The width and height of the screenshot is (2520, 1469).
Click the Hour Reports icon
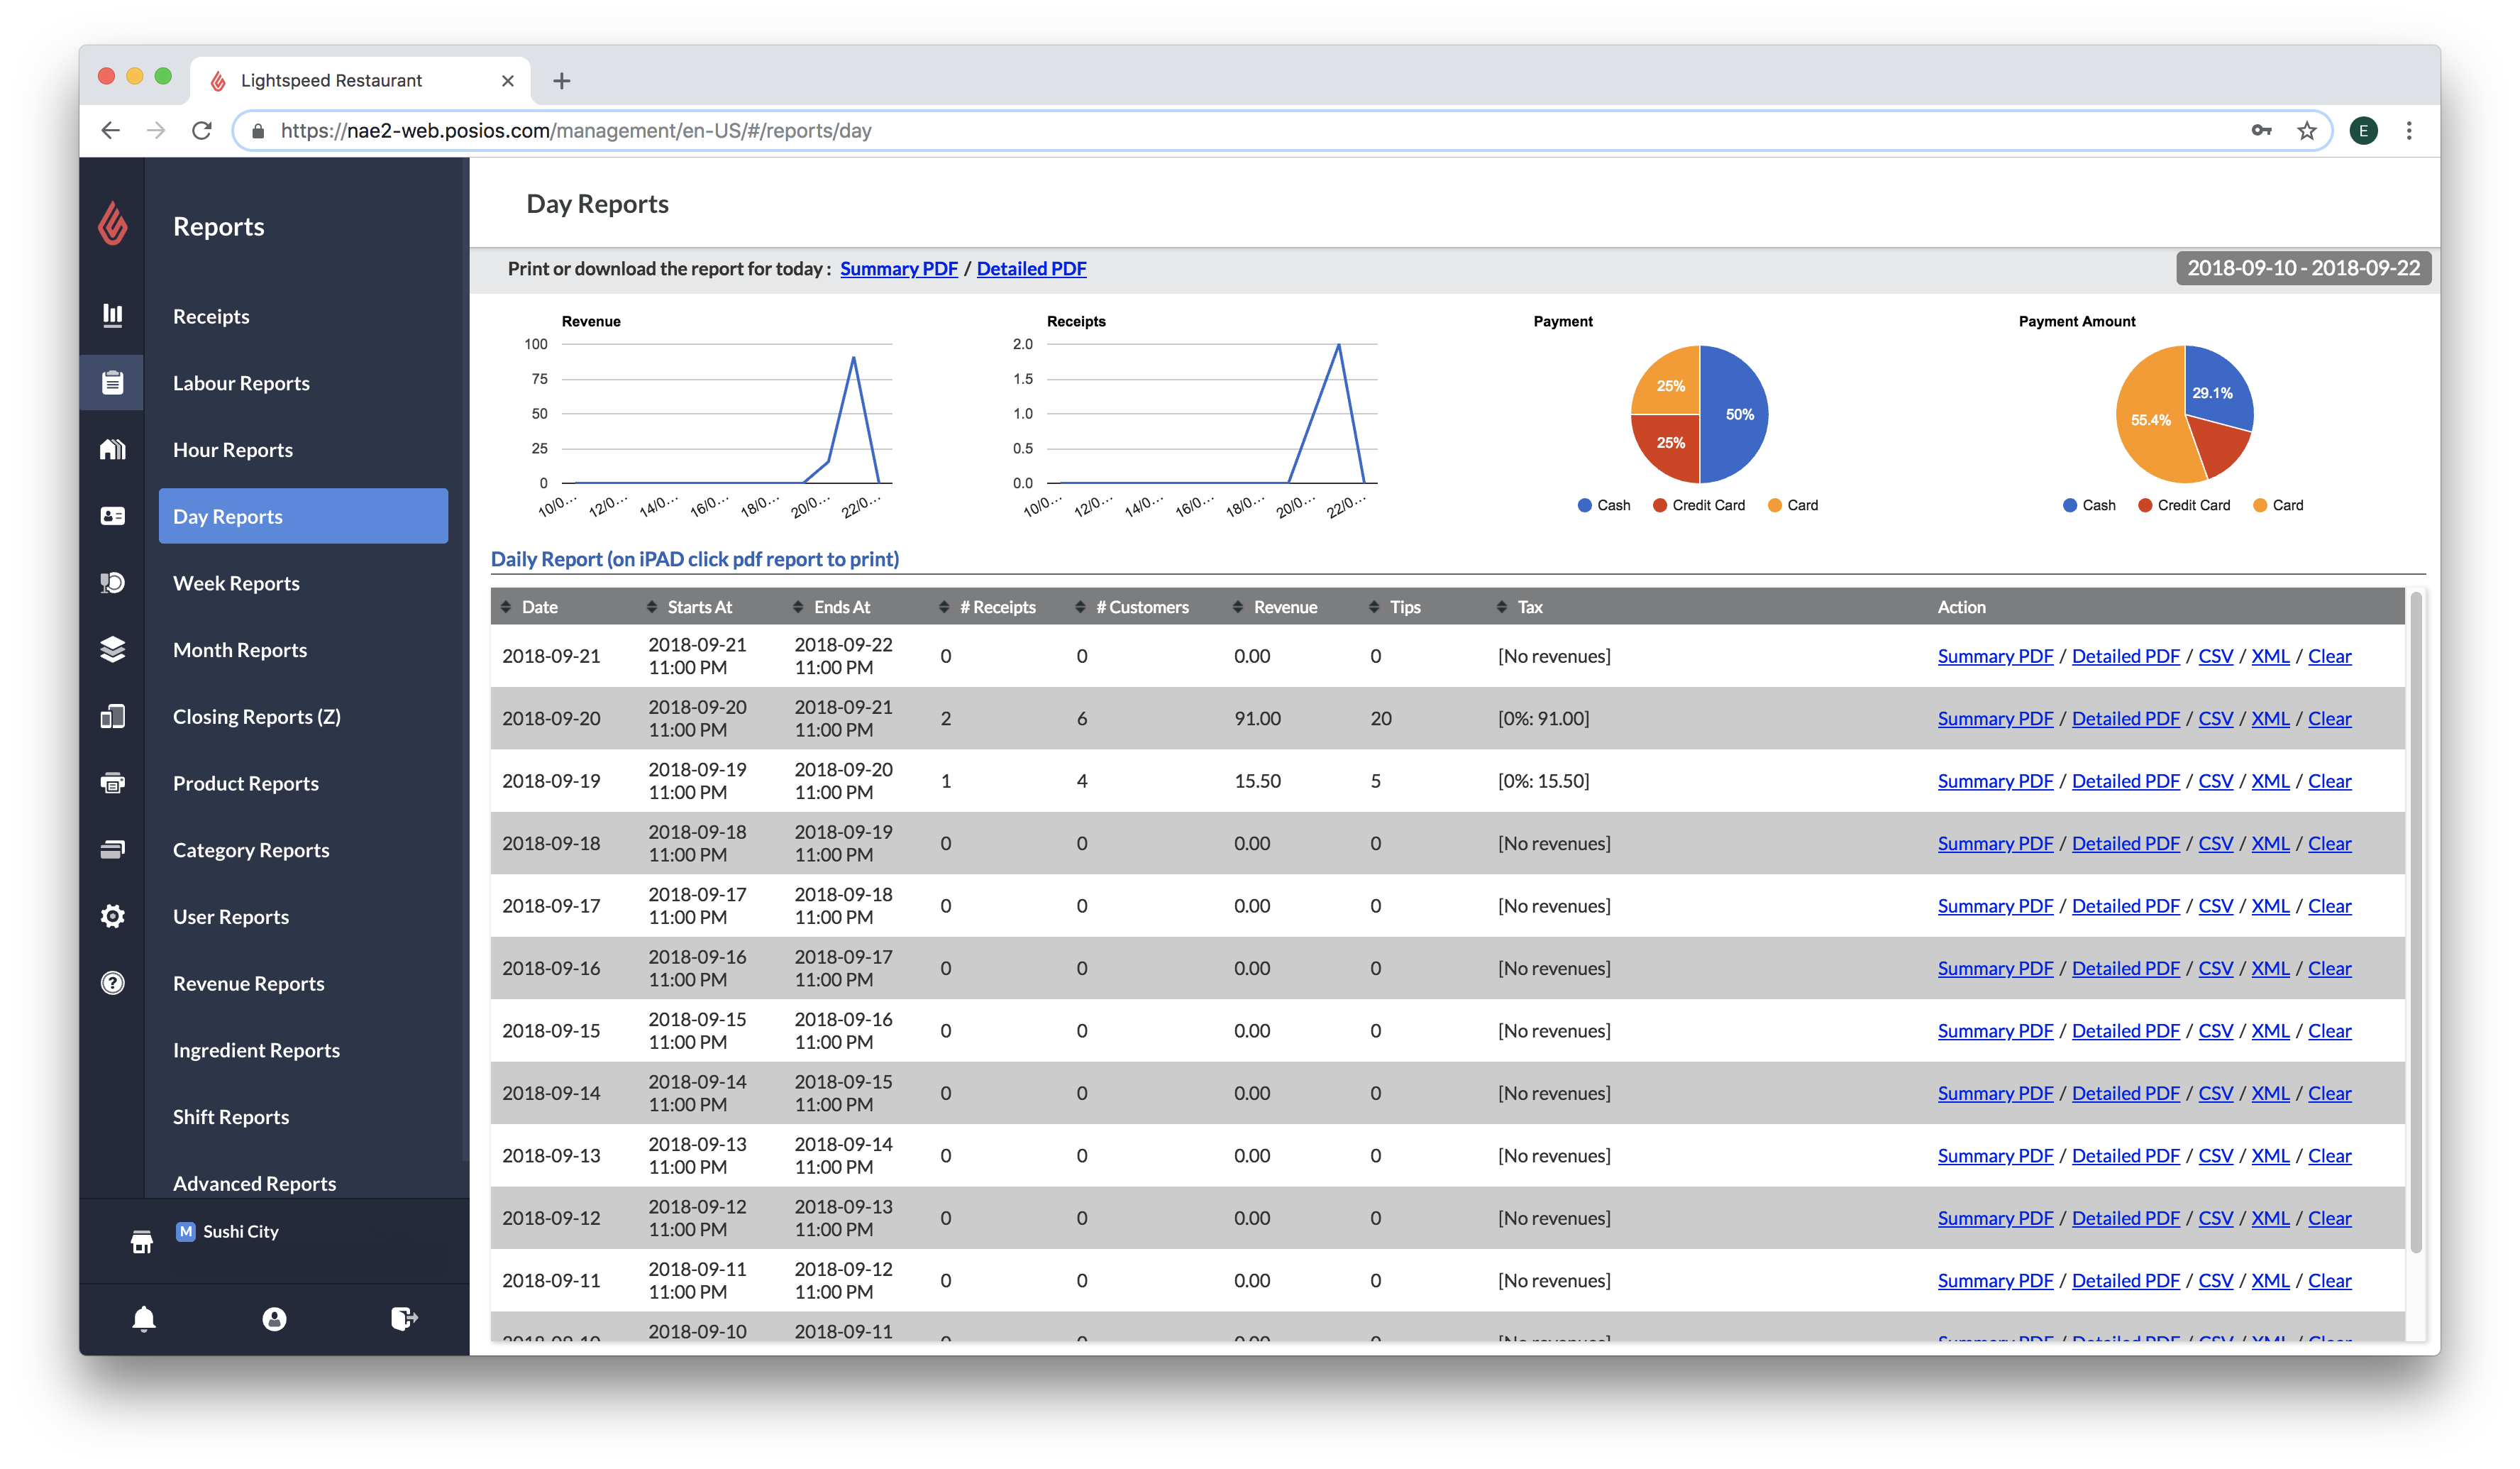pos(110,449)
